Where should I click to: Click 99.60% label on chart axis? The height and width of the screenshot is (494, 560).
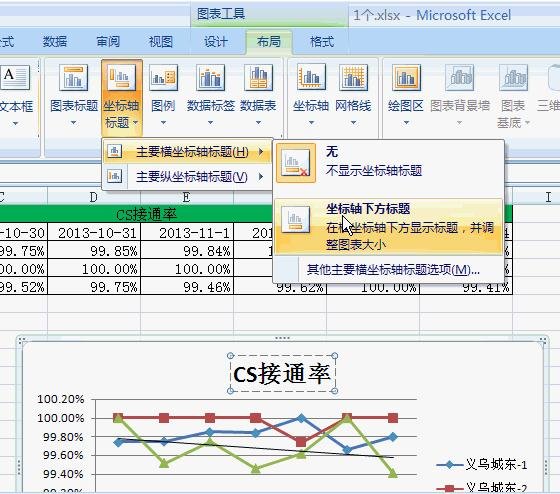(x=63, y=455)
